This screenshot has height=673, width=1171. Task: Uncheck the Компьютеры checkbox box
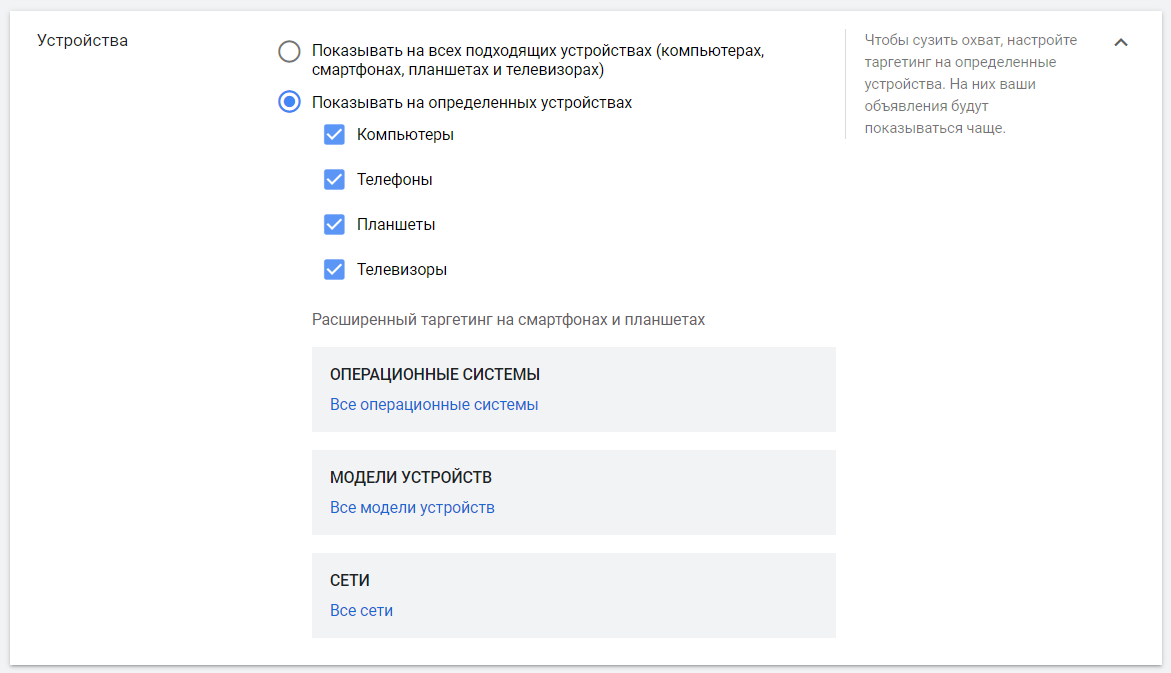point(334,134)
